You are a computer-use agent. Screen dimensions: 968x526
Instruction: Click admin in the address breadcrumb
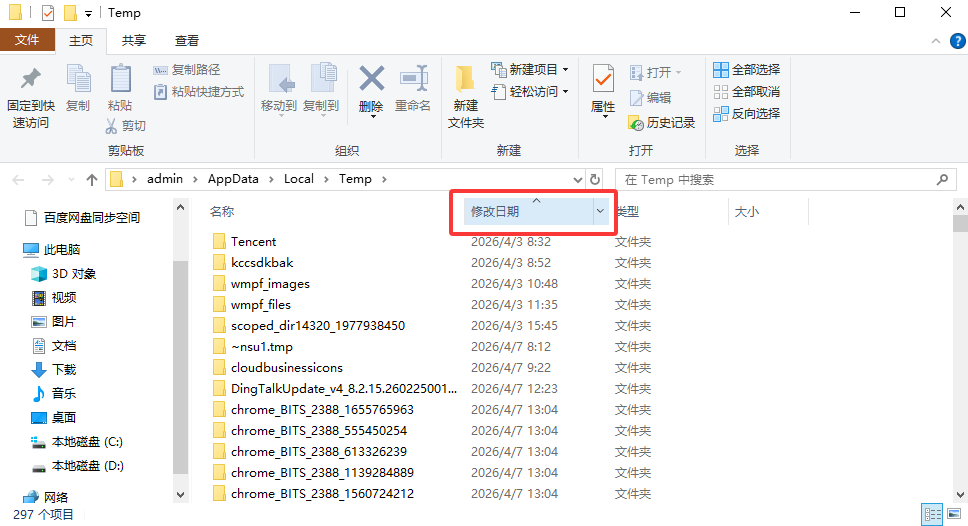[165, 179]
